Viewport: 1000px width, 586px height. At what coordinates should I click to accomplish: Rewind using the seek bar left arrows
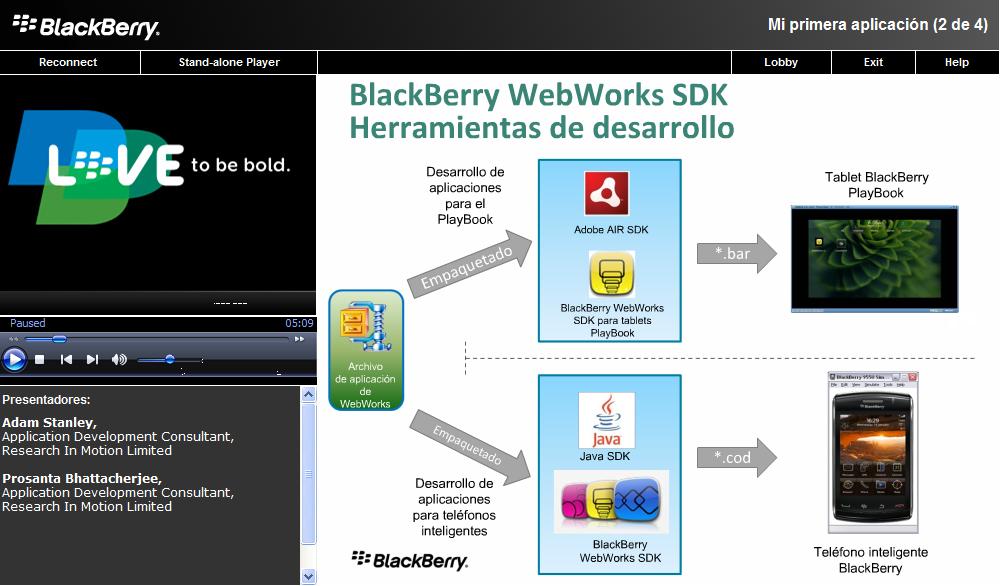tap(13, 339)
